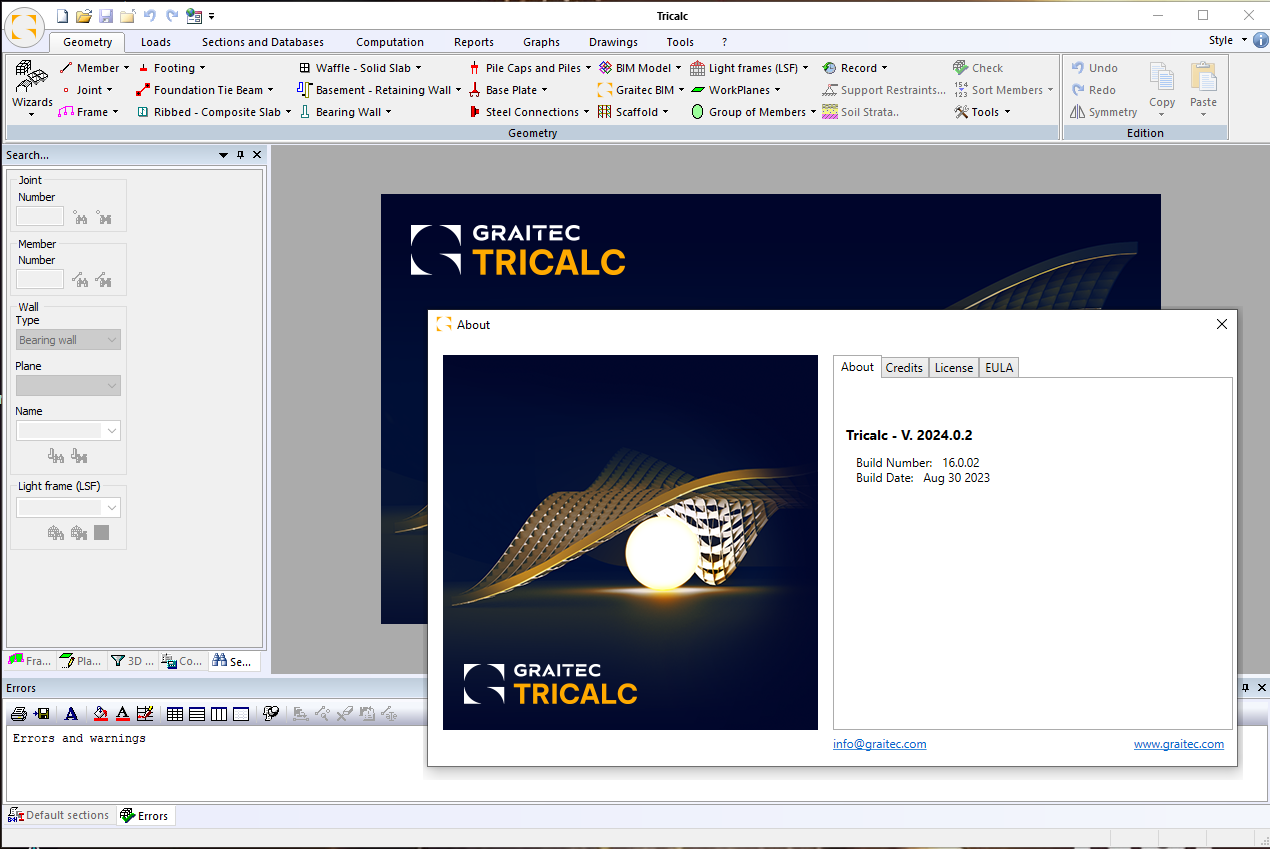
Task: Click the find-member binoculars icon in Search panel
Action: pos(80,280)
